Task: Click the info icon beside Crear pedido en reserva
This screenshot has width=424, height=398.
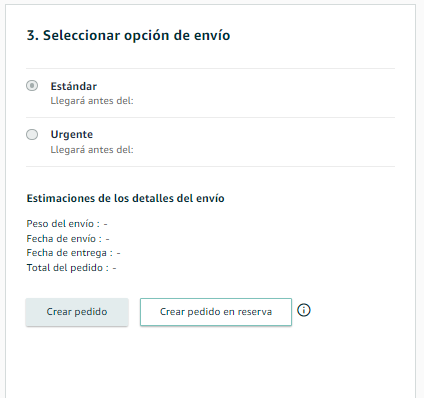Action: (304, 310)
